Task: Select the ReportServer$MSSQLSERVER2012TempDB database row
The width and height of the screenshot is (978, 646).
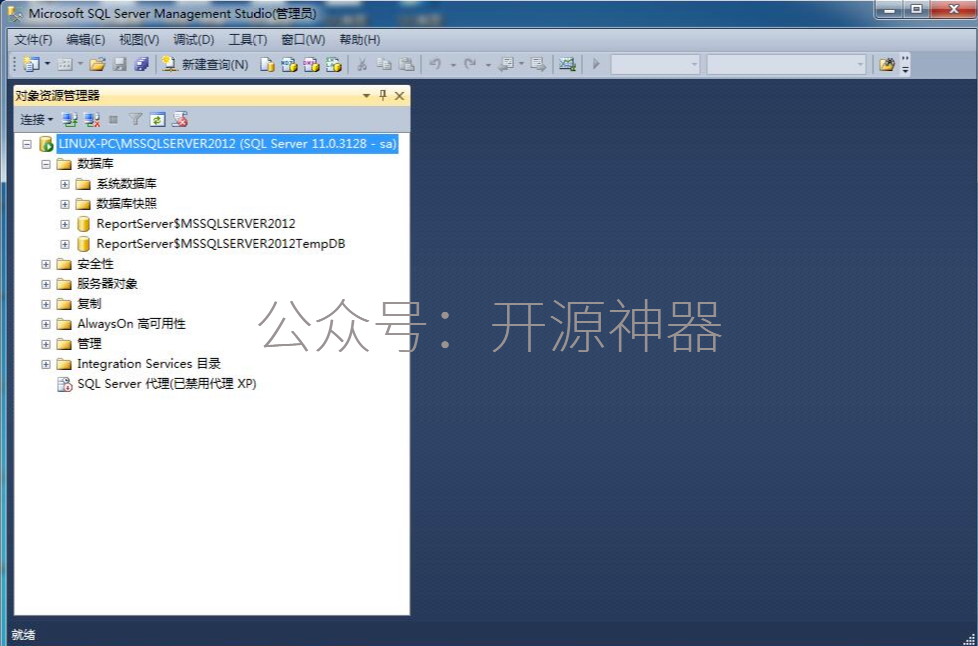Action: coord(220,244)
